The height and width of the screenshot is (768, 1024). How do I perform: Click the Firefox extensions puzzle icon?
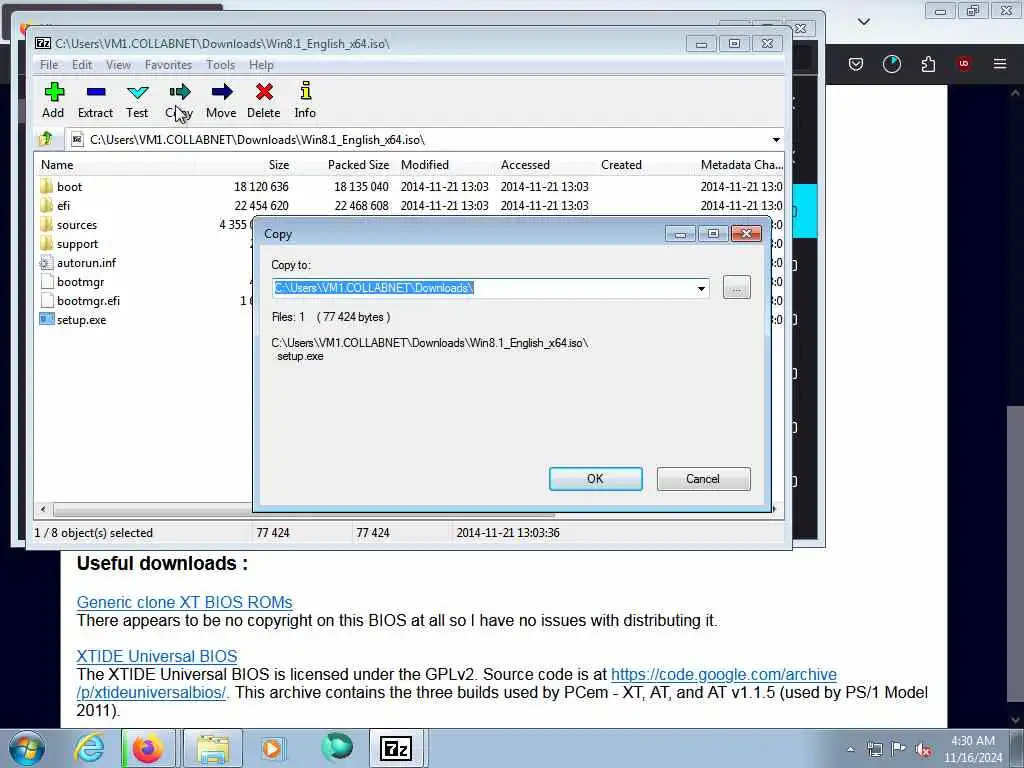928,64
